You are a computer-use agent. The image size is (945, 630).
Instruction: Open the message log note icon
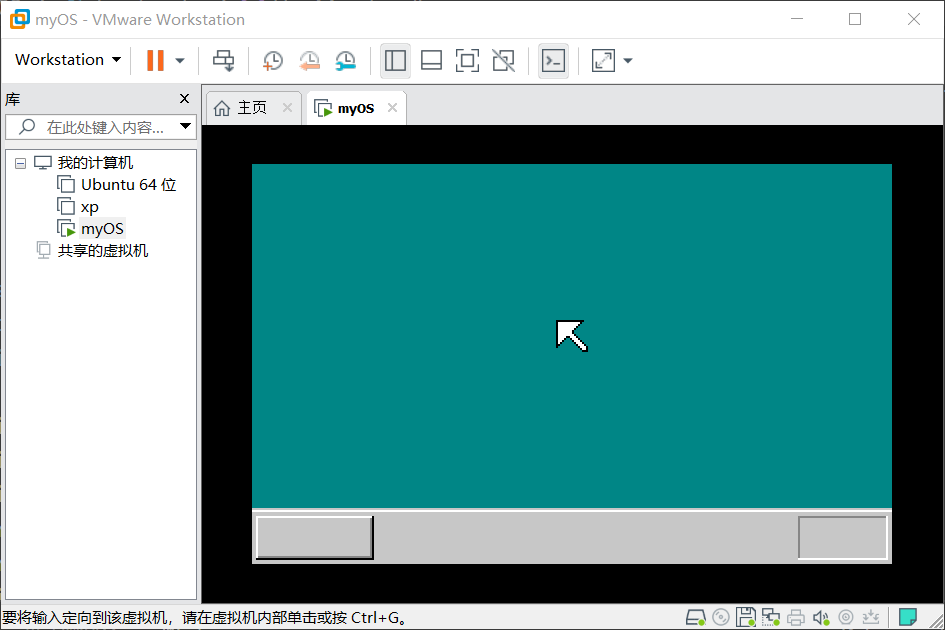click(908, 617)
